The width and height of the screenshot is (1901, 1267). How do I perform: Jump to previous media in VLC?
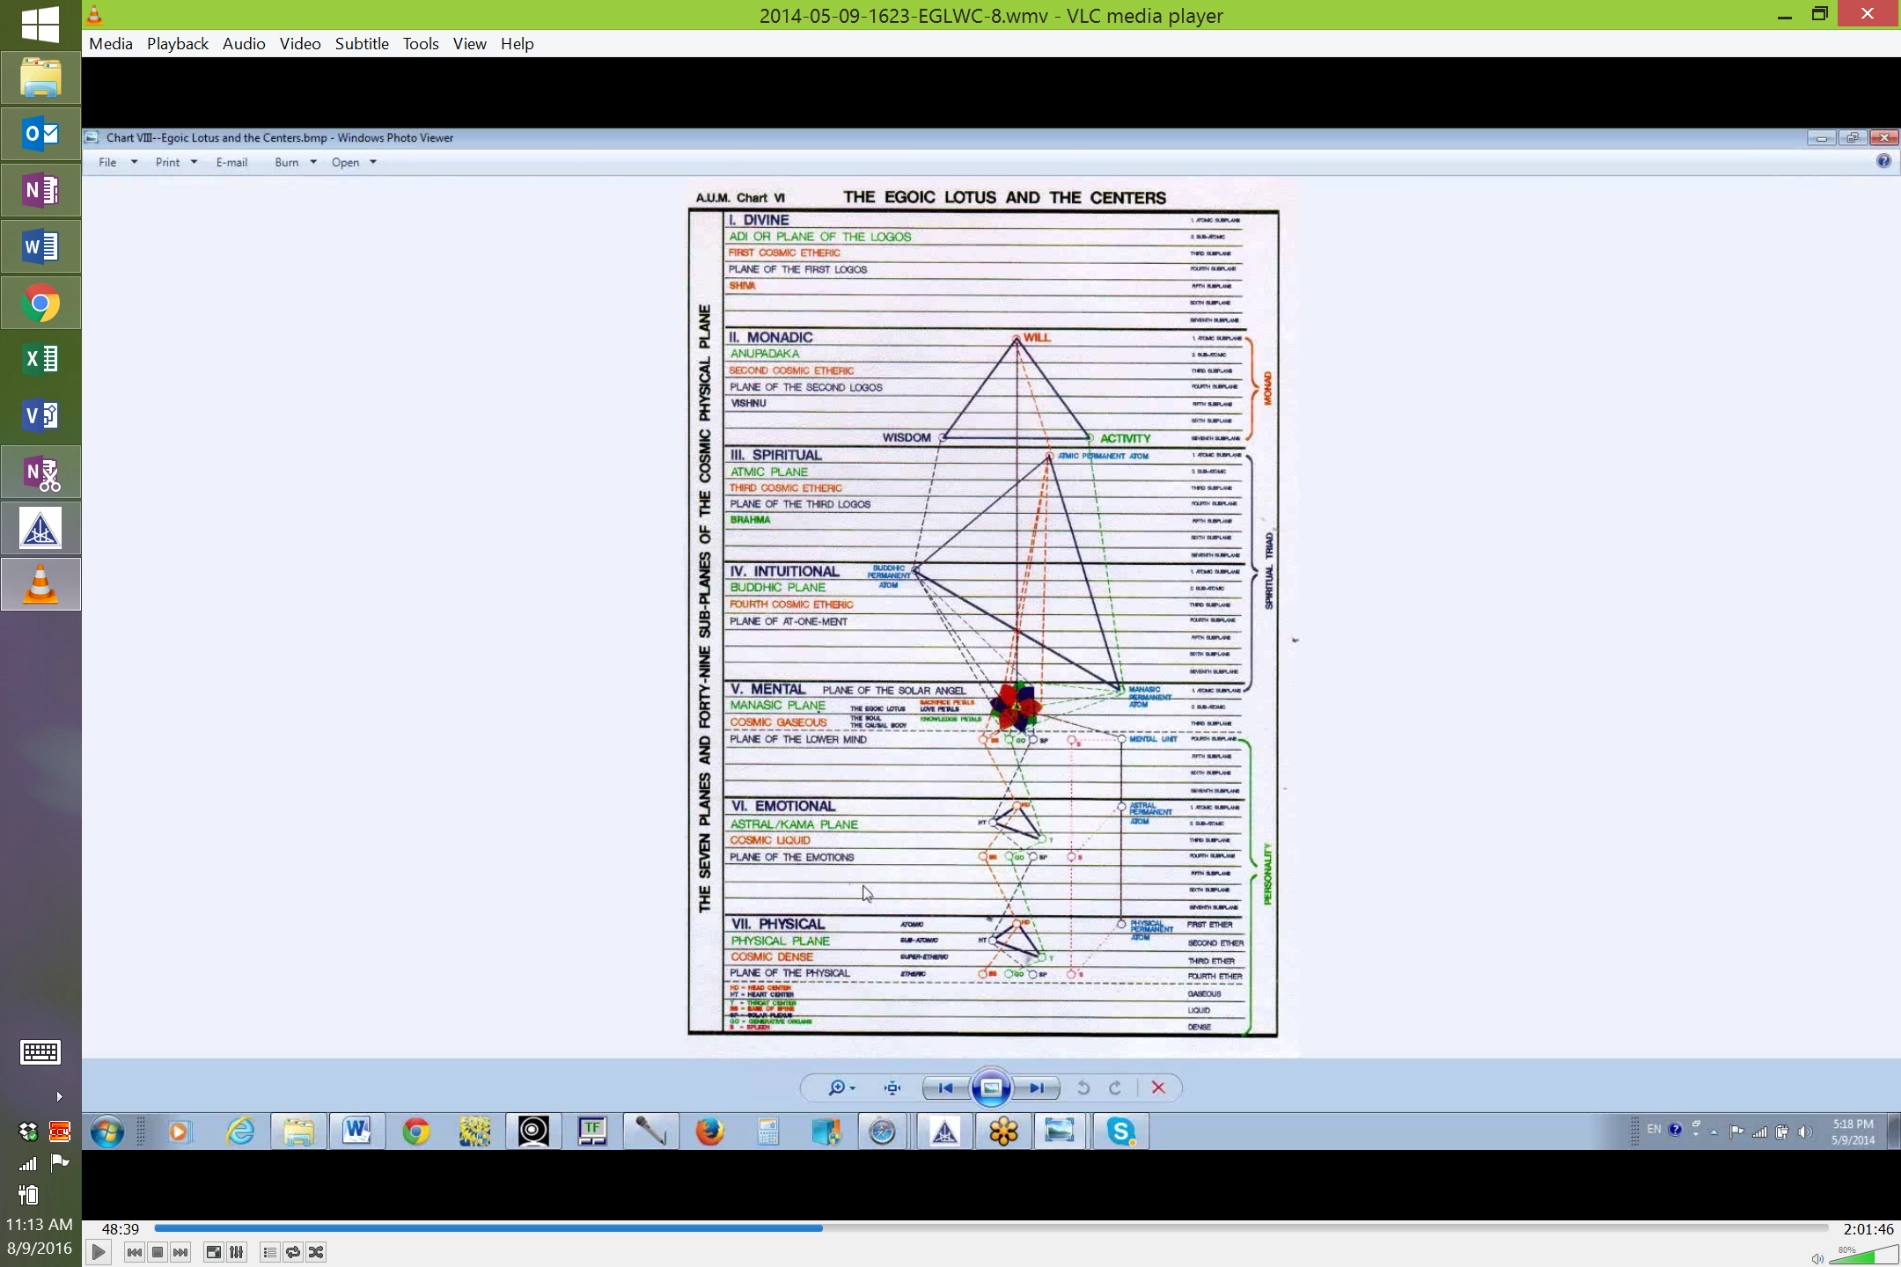point(134,1252)
